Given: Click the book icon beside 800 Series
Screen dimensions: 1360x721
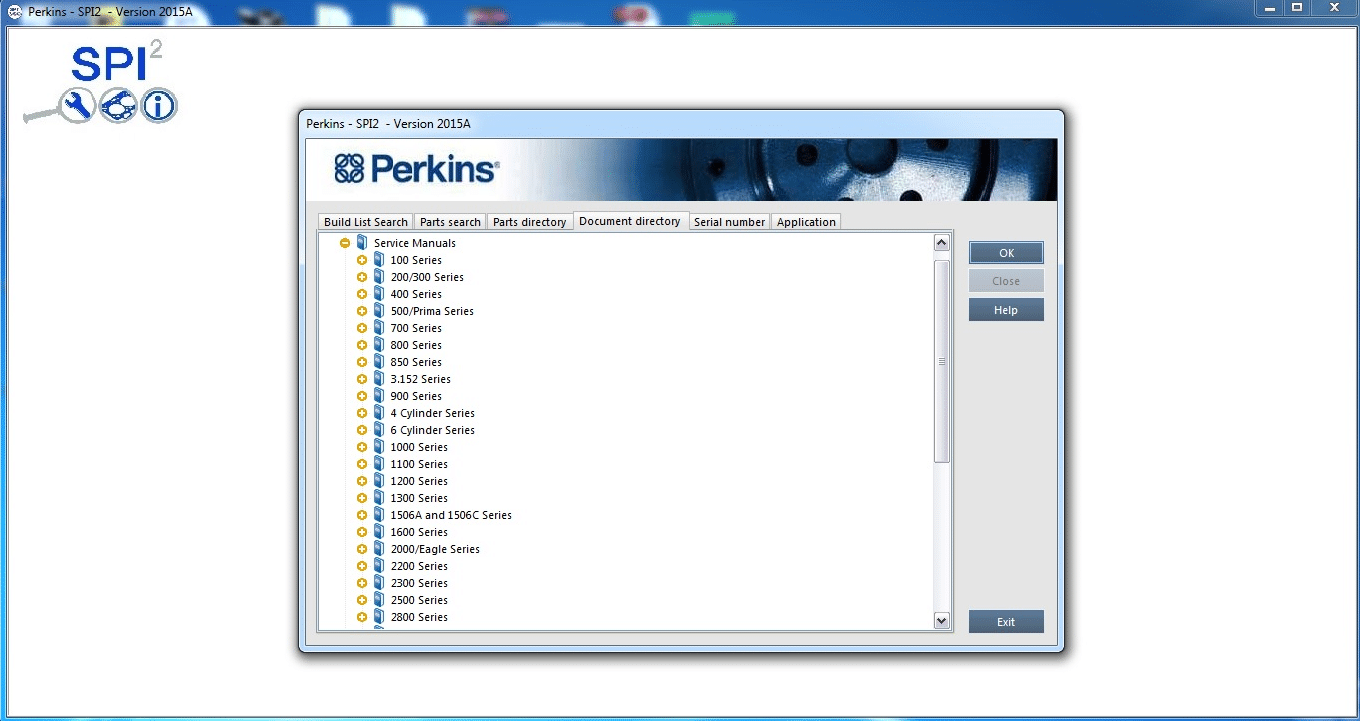Looking at the screenshot, I should tap(379, 345).
